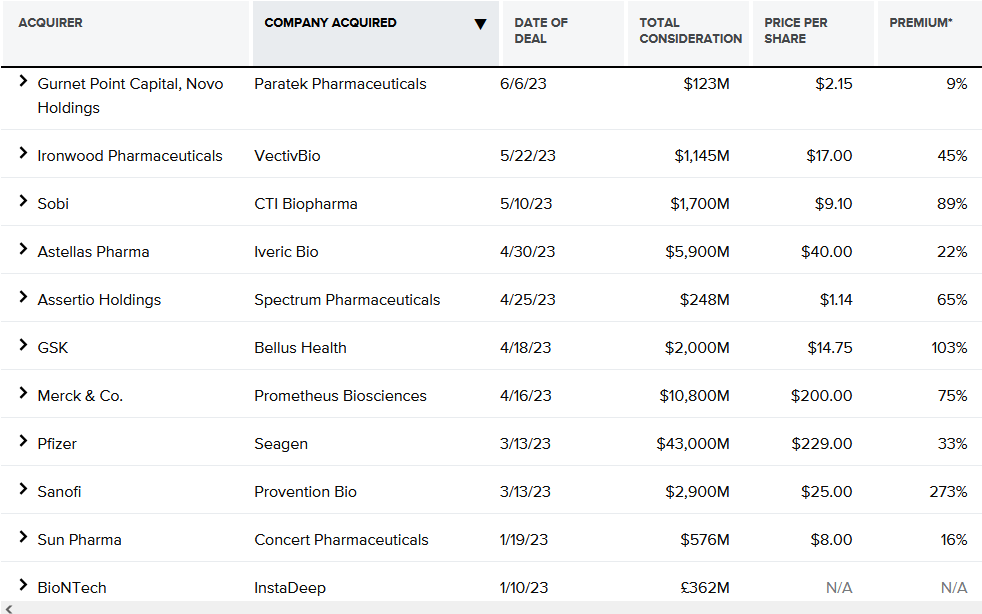Viewport: 982px width, 614px height.
Task: Click the $576M total consideration
Action: 705,540
